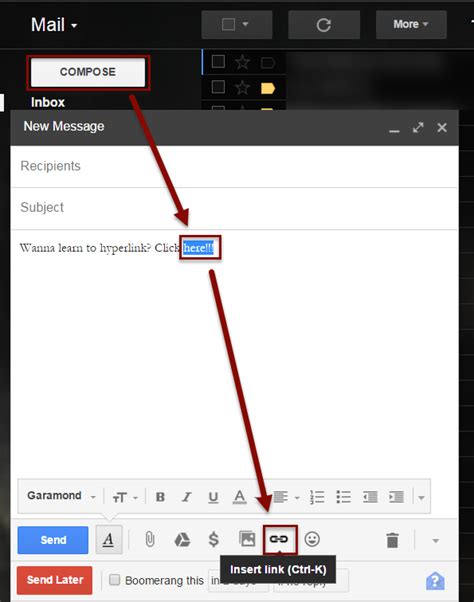Open the Inbox folder
The image size is (474, 602).
pos(48,103)
